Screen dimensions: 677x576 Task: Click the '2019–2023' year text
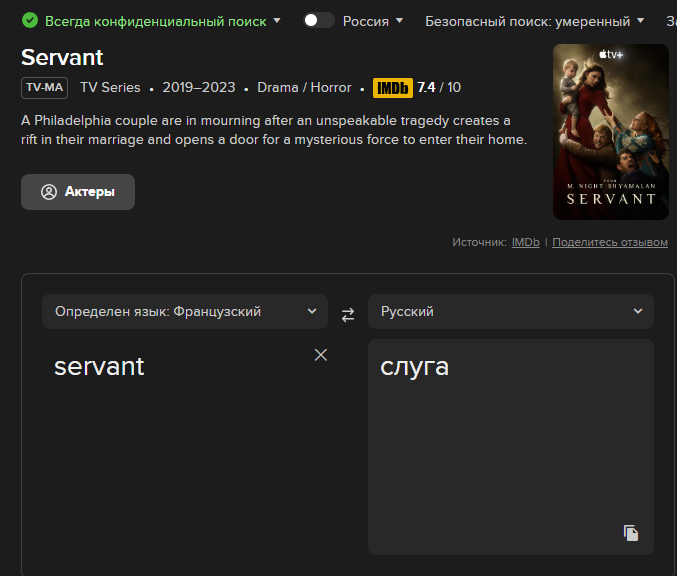coord(199,88)
